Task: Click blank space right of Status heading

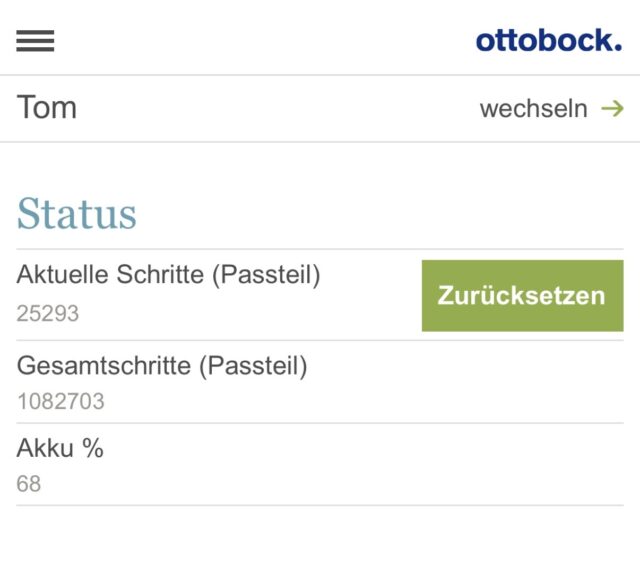Action: click(x=400, y=214)
